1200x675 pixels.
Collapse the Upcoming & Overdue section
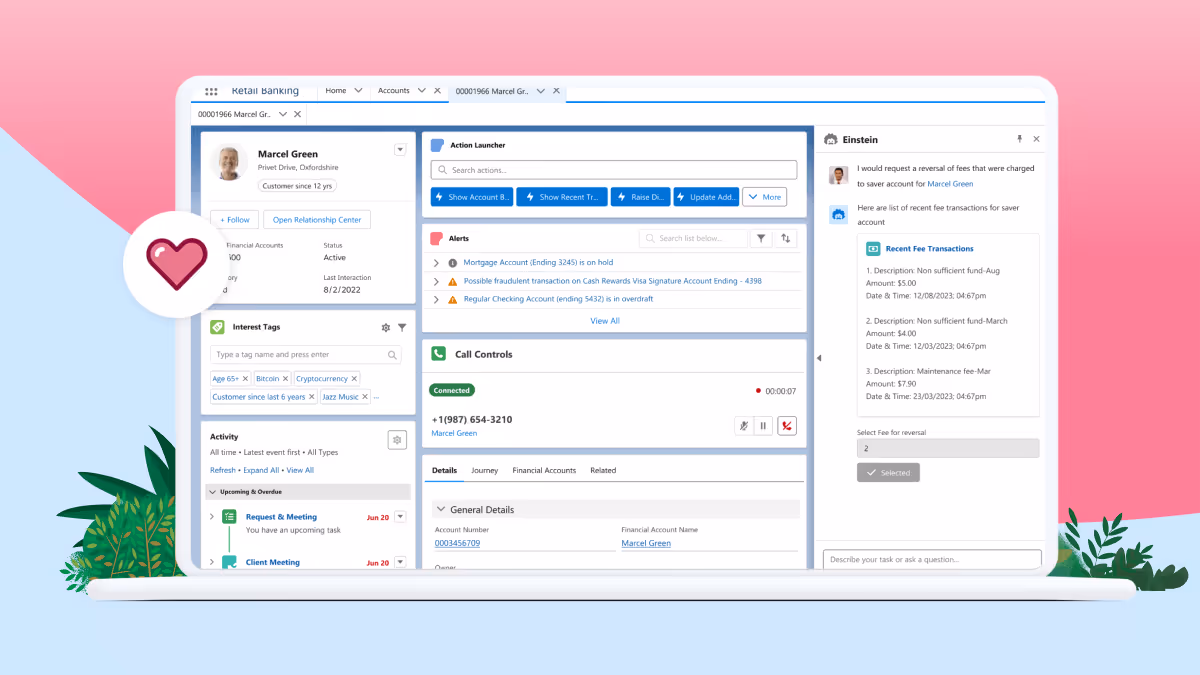tap(212, 492)
